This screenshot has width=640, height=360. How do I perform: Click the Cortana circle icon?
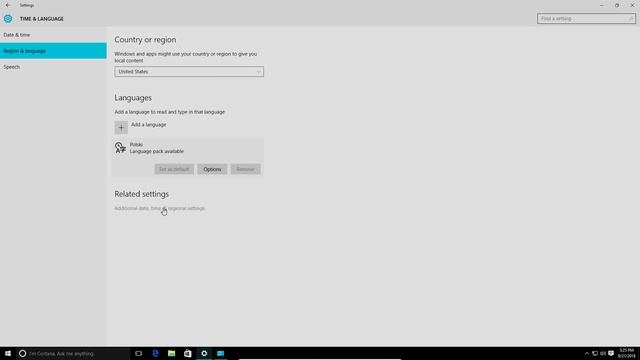22,353
